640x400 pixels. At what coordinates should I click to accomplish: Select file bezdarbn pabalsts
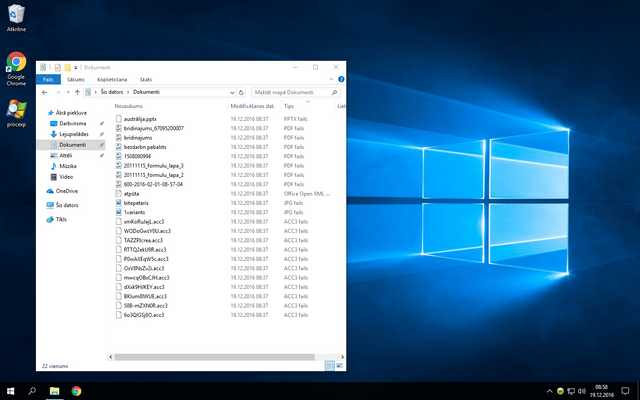[145, 147]
